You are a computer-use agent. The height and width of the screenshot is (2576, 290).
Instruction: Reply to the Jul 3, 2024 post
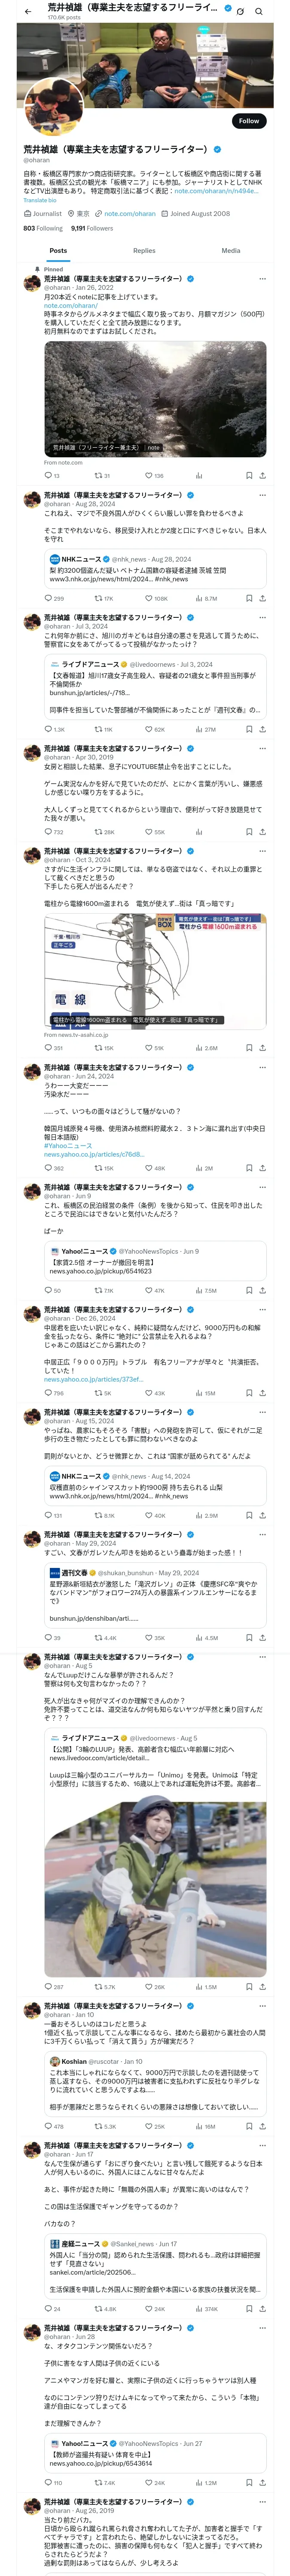[47, 729]
